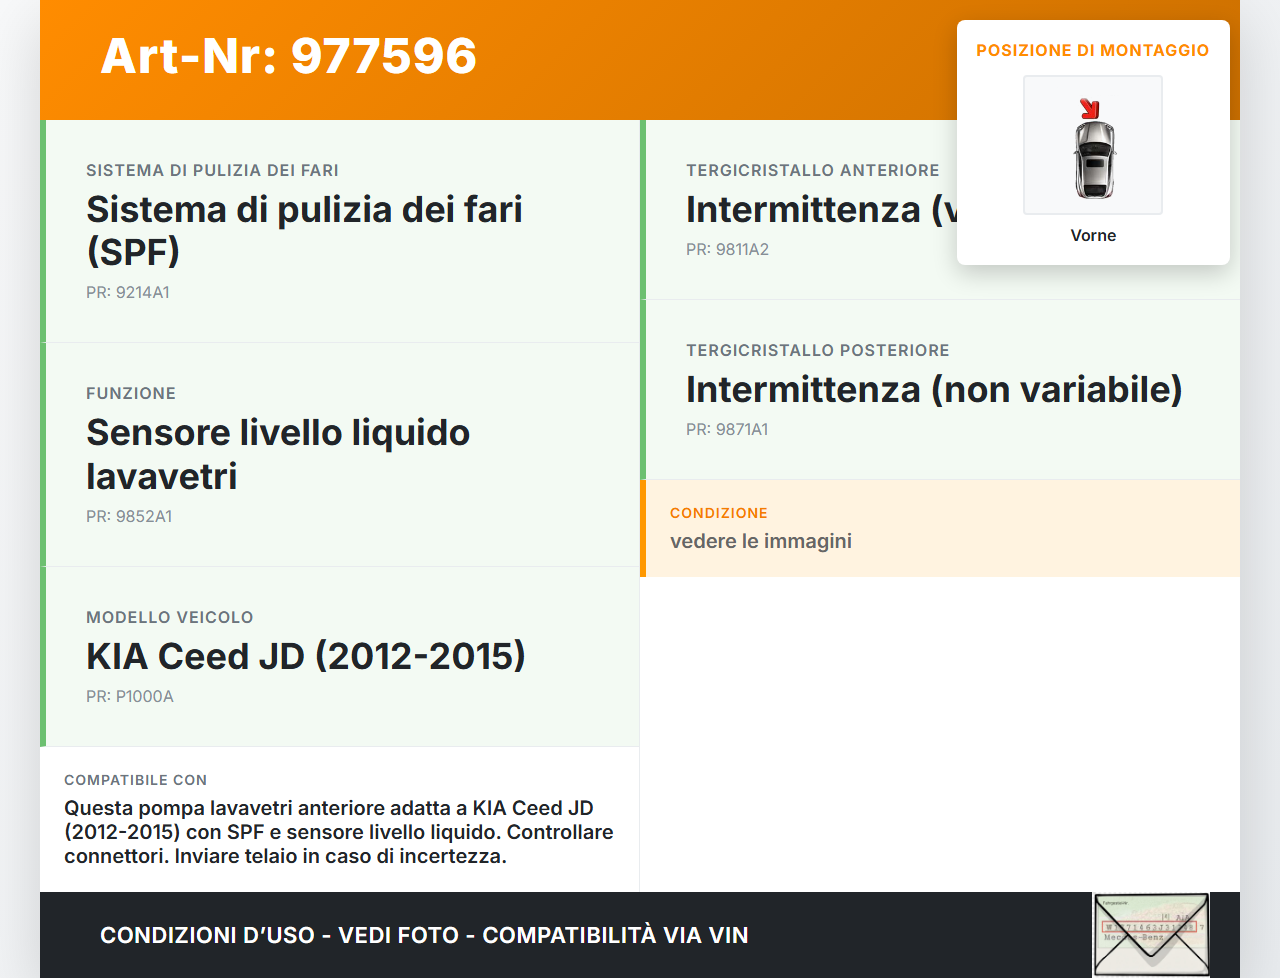Screen dimensions: 1280x978
Task: Select the Sistema di pulizia dei fari (SPF) heading
Action: click(x=304, y=230)
